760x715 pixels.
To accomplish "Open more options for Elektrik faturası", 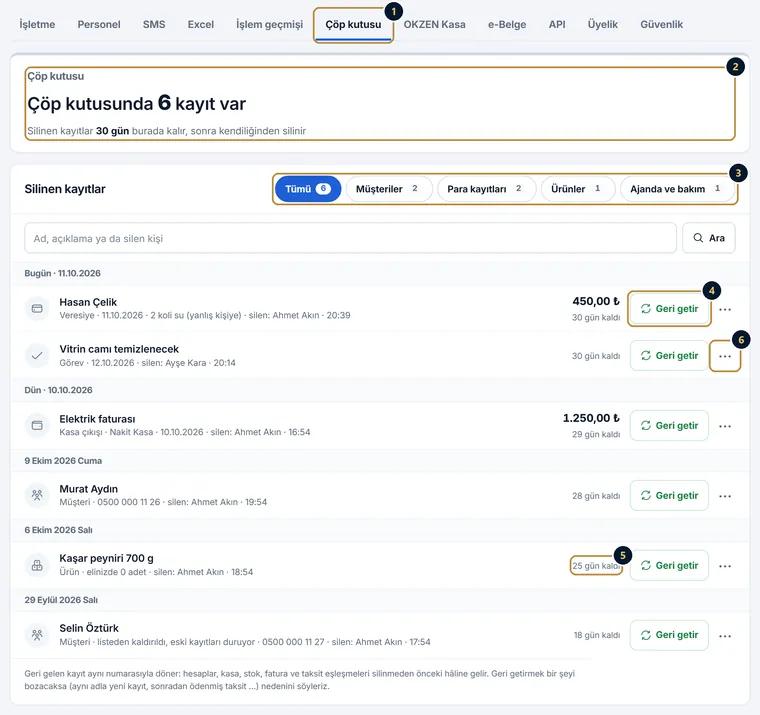I will pyautogui.click(x=725, y=426).
